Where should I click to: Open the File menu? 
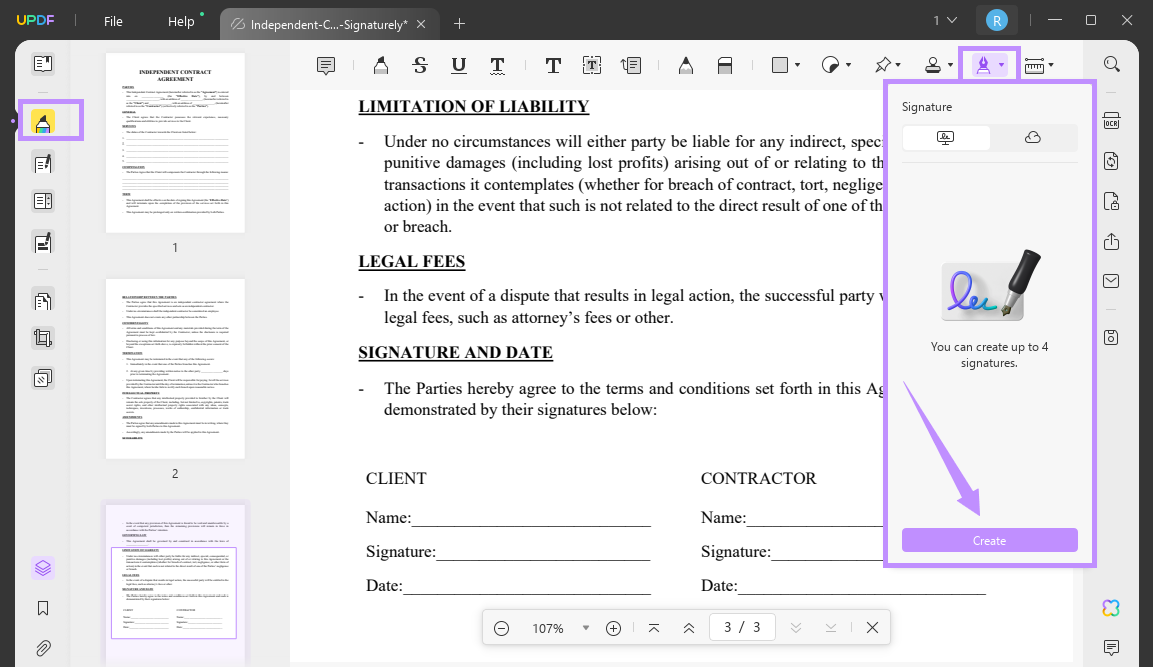tap(113, 21)
